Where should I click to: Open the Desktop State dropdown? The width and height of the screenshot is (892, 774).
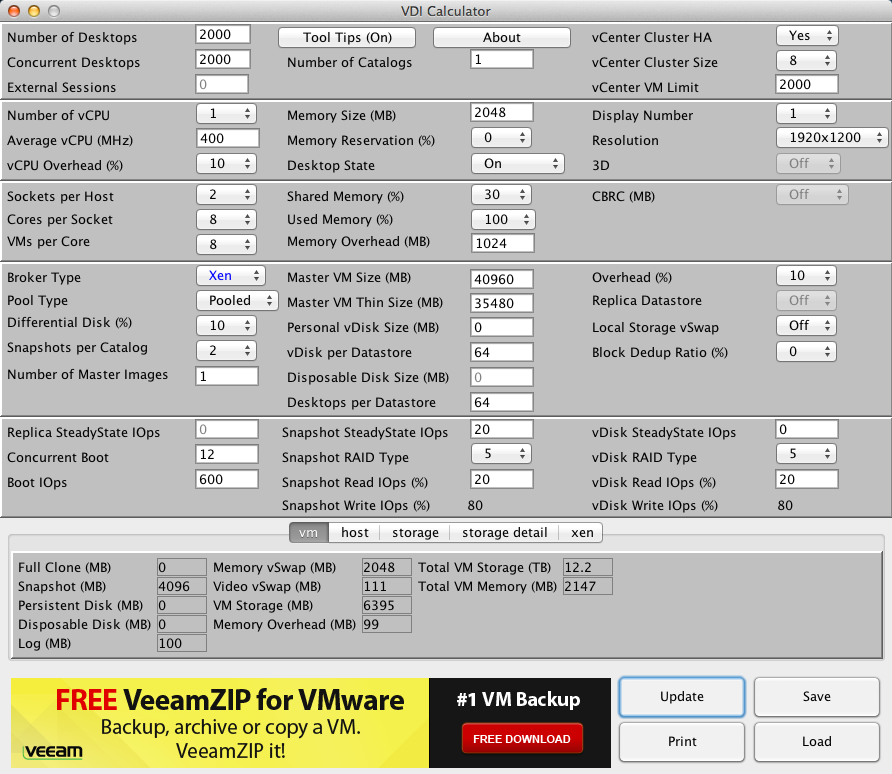pos(518,164)
